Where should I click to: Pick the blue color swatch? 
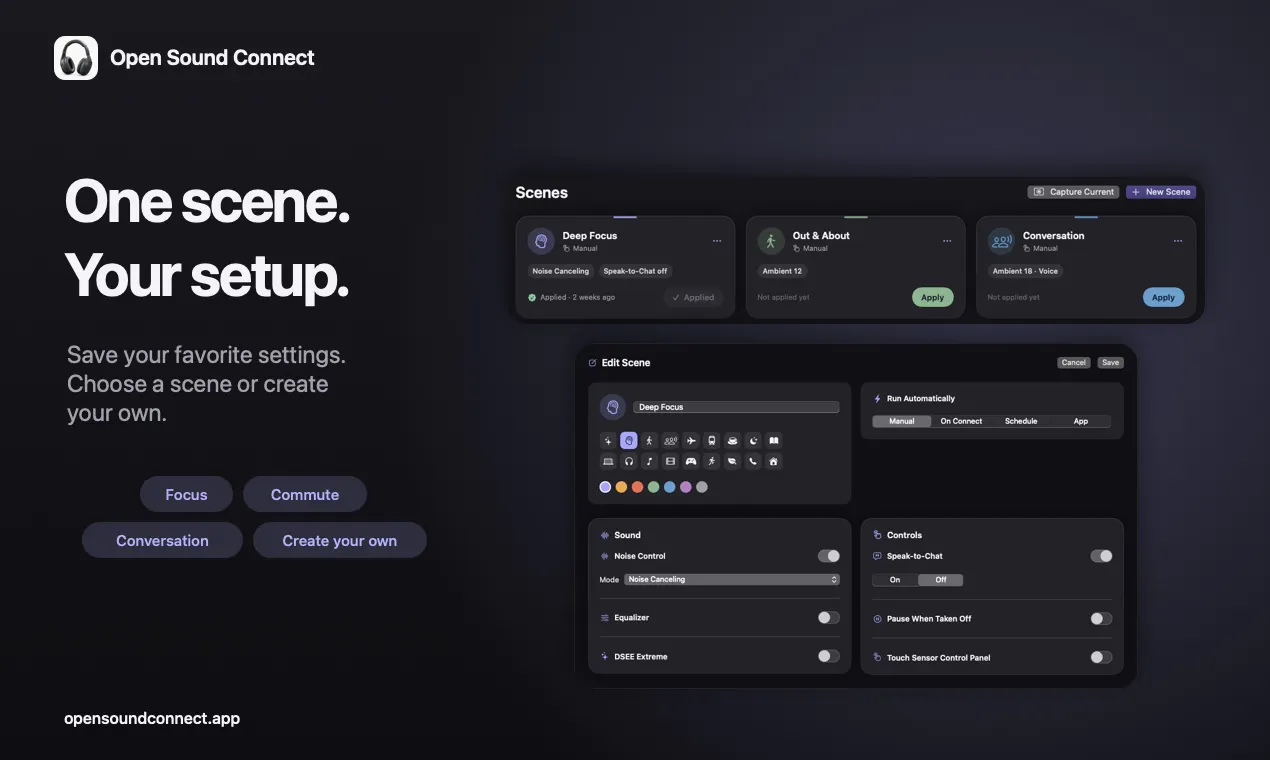tap(669, 487)
